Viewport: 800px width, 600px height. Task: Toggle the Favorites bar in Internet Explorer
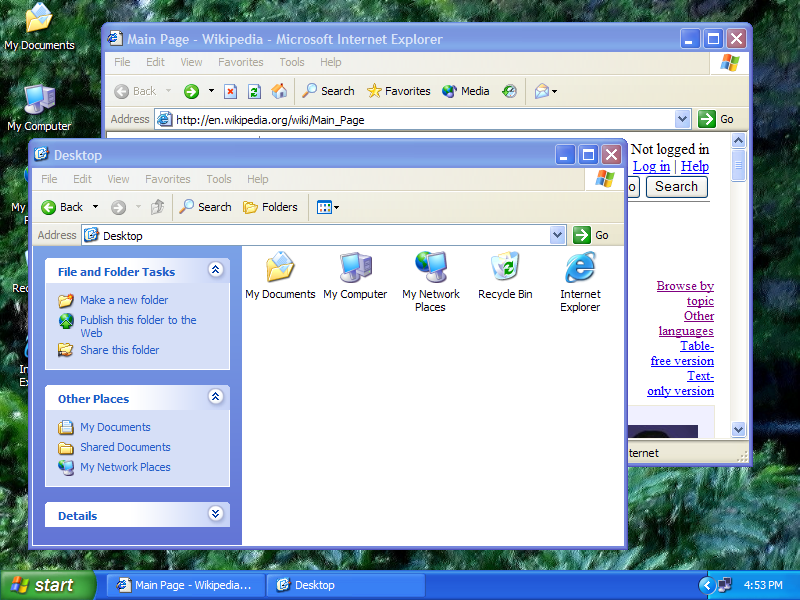[x=398, y=91]
